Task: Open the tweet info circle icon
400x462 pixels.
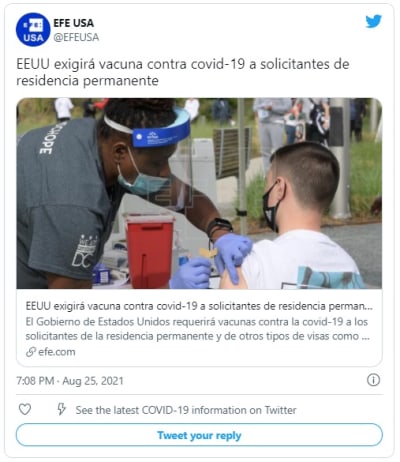Action: (373, 380)
